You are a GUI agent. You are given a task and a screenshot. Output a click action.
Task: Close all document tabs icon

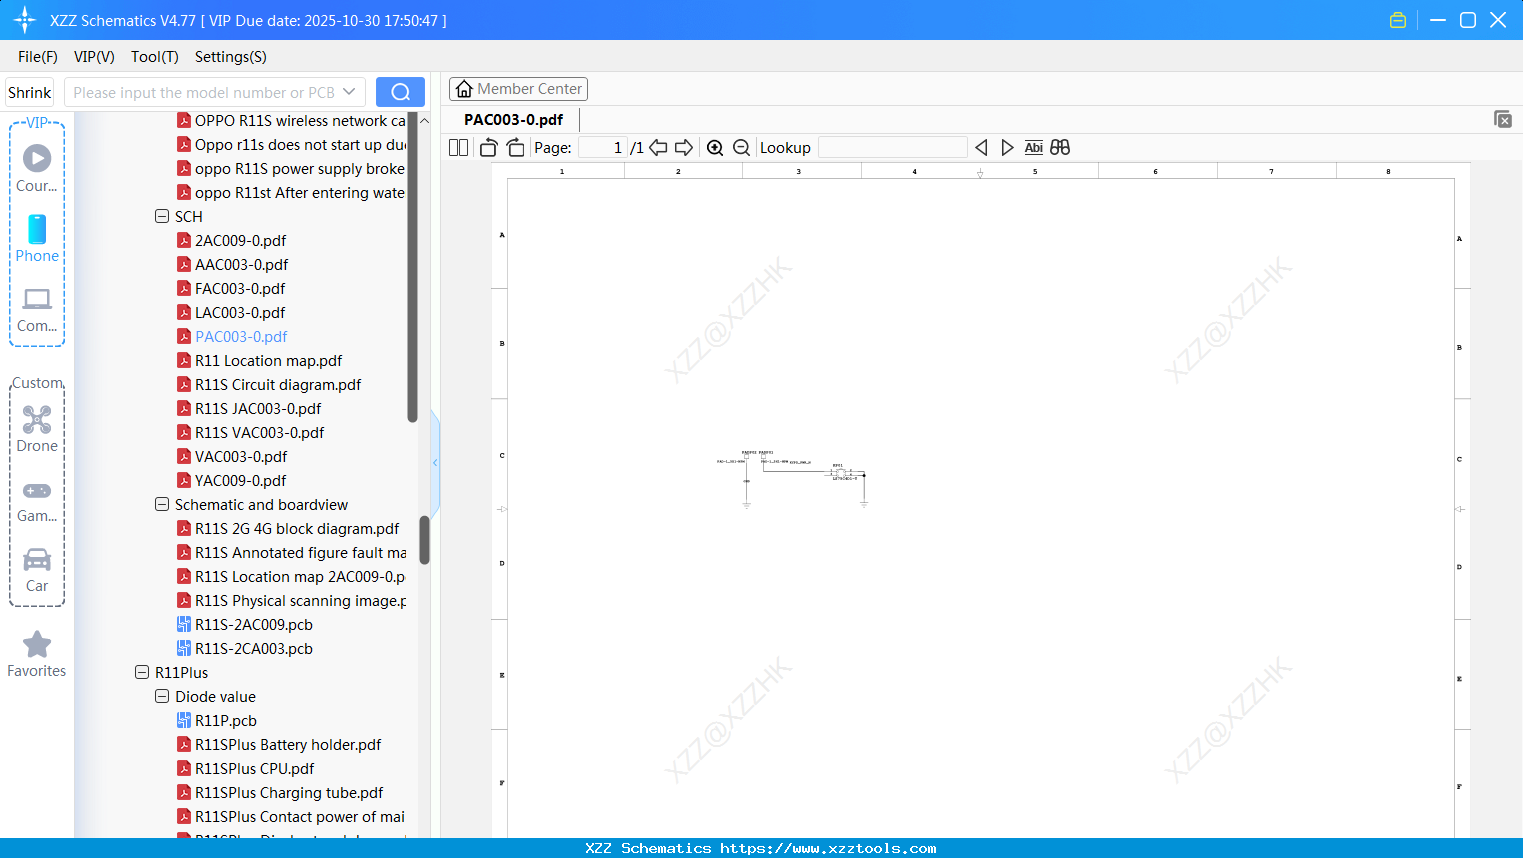[x=1502, y=119]
